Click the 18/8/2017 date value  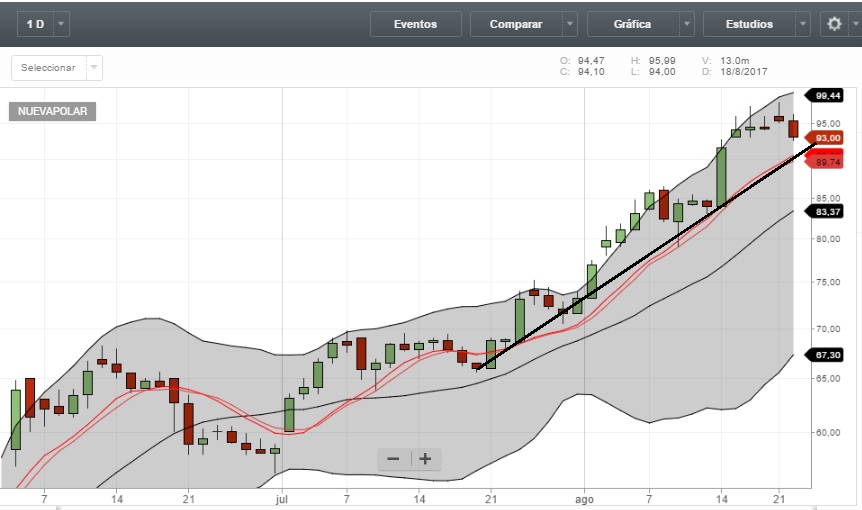[x=744, y=71]
